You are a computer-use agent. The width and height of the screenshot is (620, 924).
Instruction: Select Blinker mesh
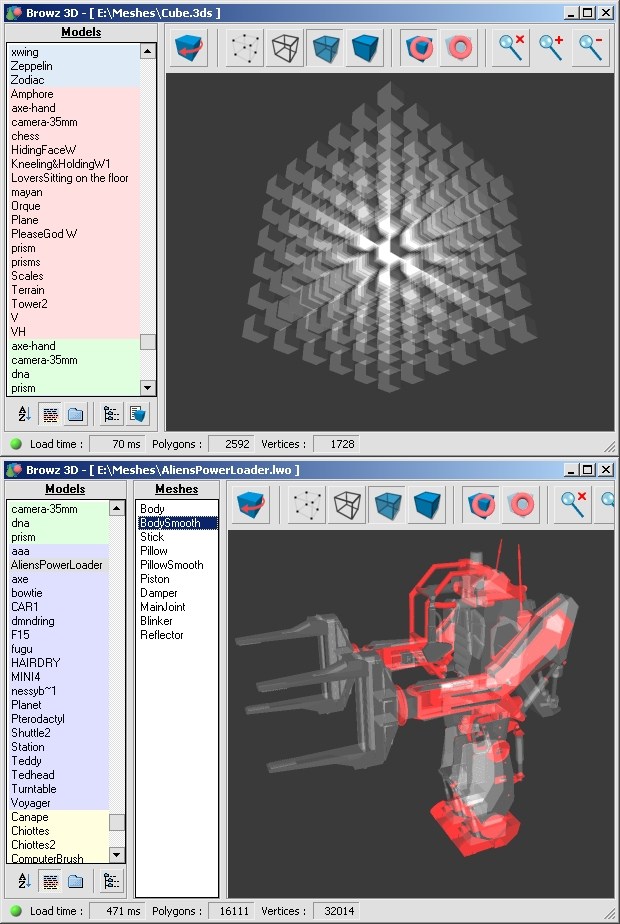click(x=177, y=621)
